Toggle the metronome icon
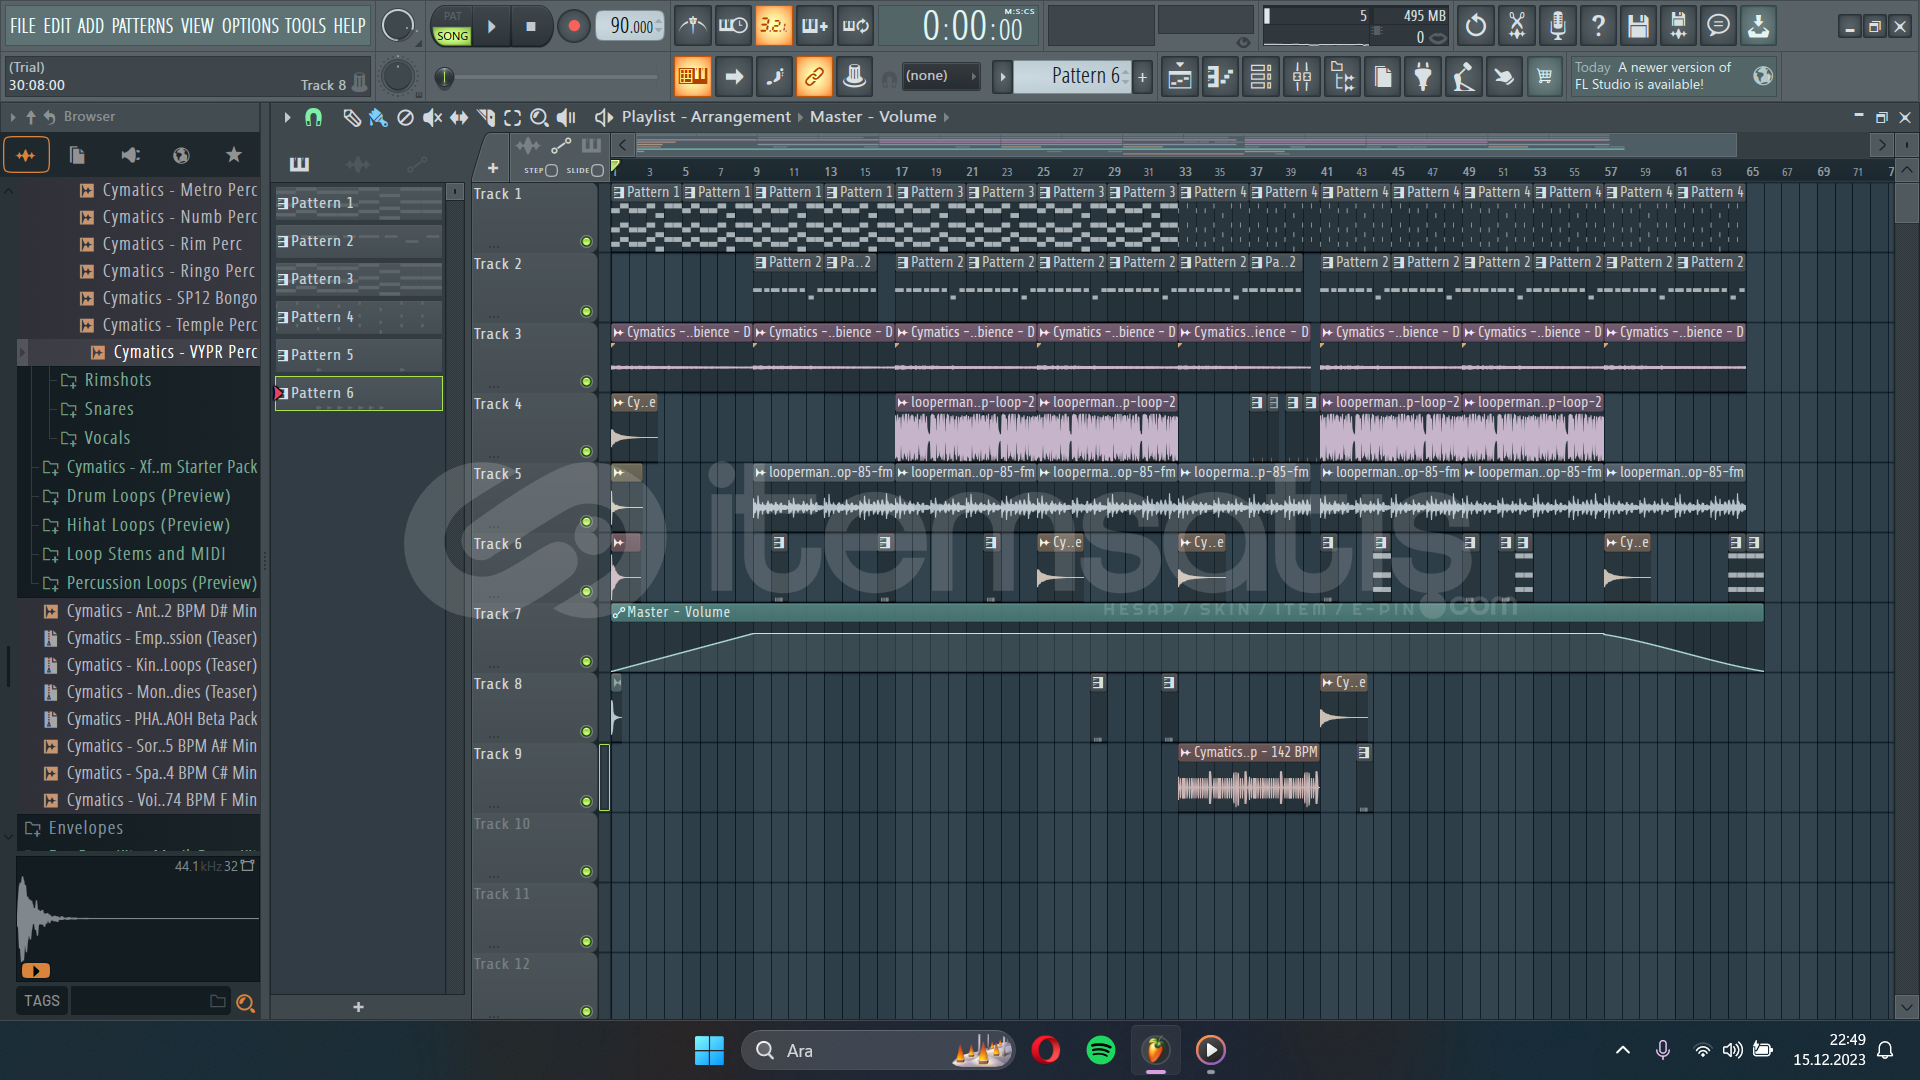Viewport: 1920px width, 1080px height. tap(692, 26)
